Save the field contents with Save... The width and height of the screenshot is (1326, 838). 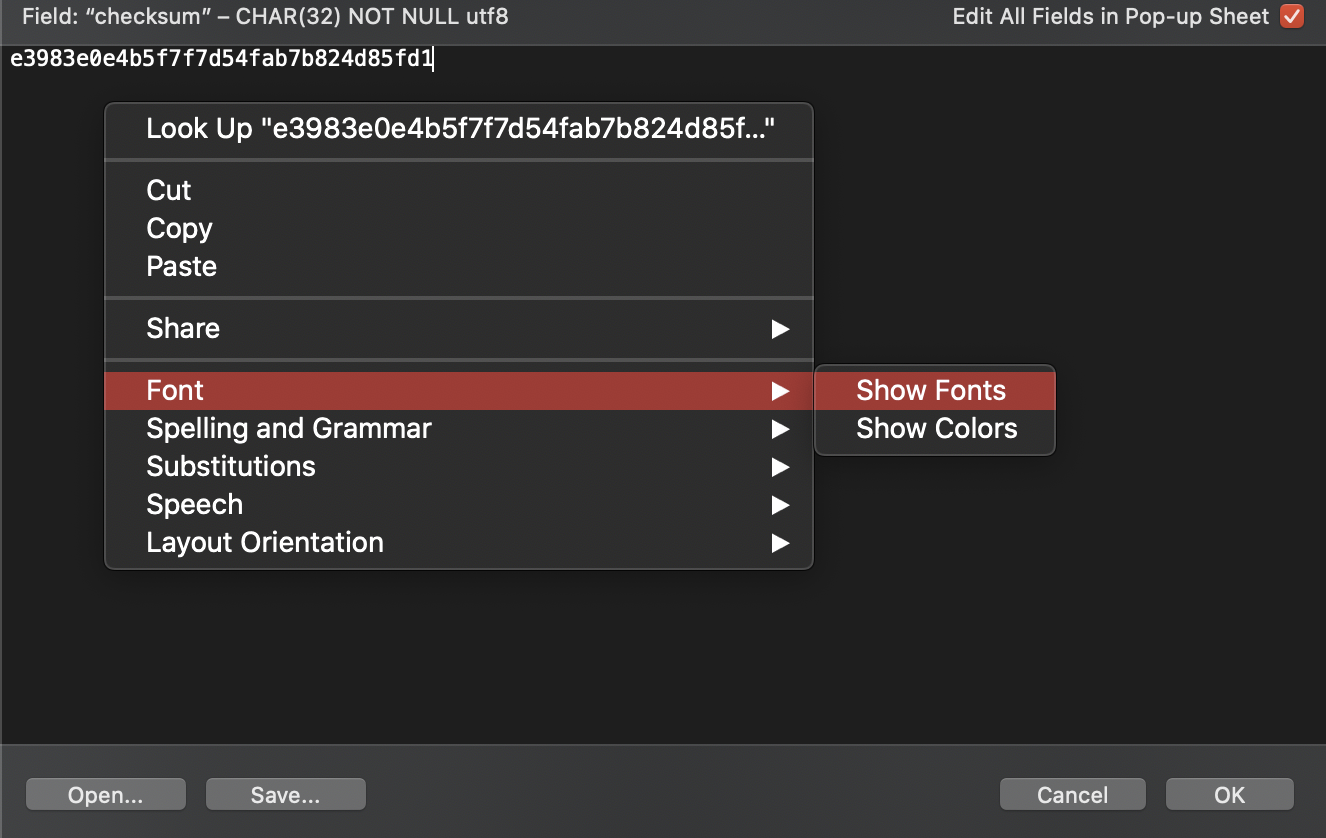pos(285,794)
